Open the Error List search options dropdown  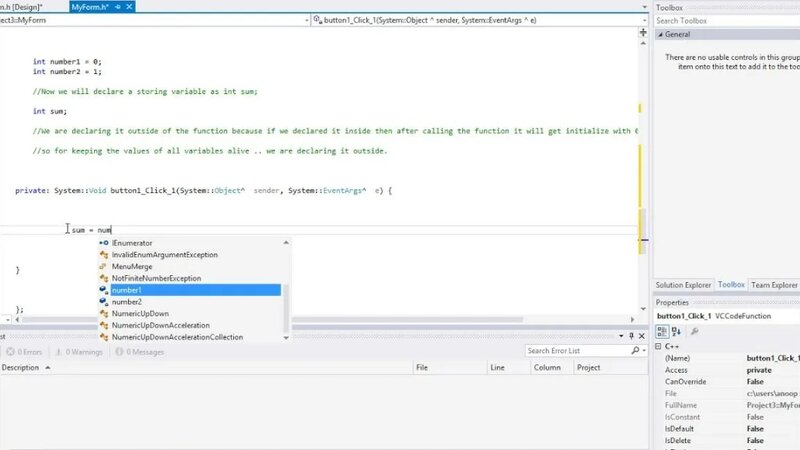click(644, 351)
